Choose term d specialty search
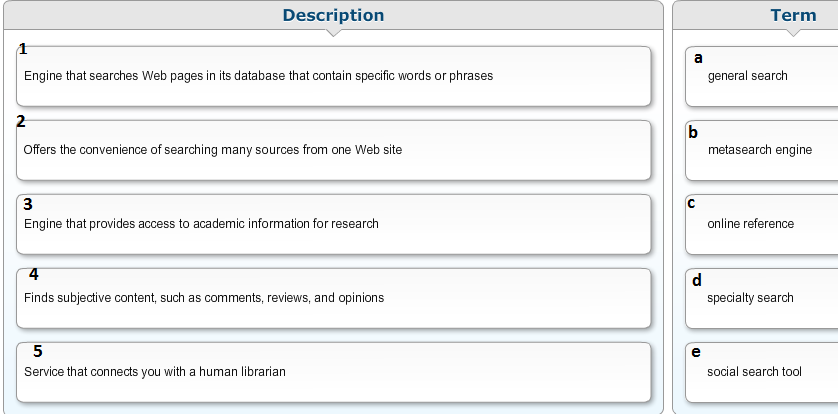The width and height of the screenshot is (838, 414). [762, 298]
